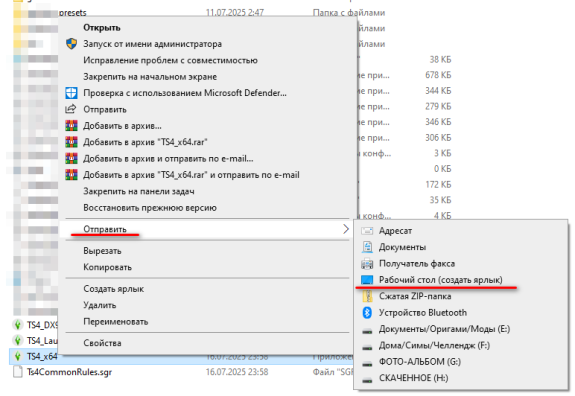This screenshot has width=575, height=396.
Task: Click Ts4CommonRules.sgr date 16.07.2025 23:58
Action: coord(237,372)
